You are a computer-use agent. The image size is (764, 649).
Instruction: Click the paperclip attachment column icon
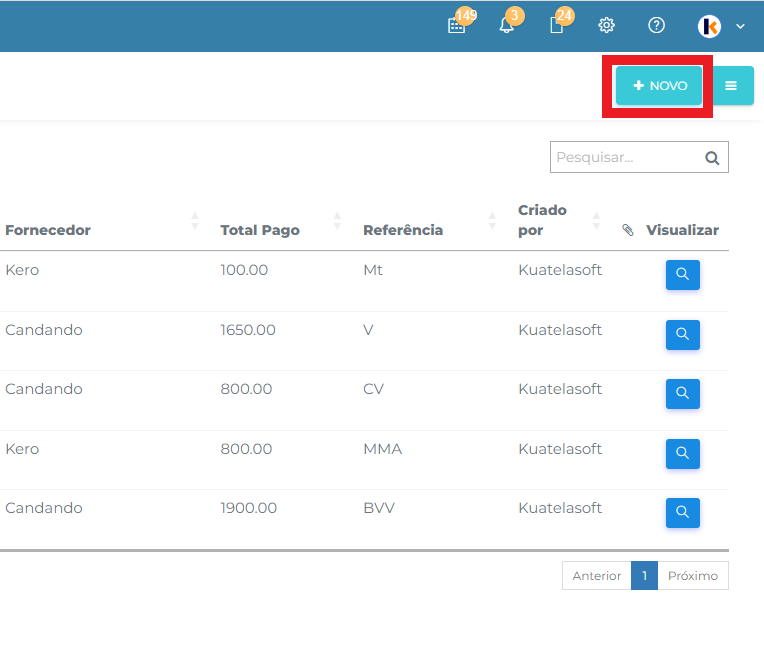click(628, 230)
